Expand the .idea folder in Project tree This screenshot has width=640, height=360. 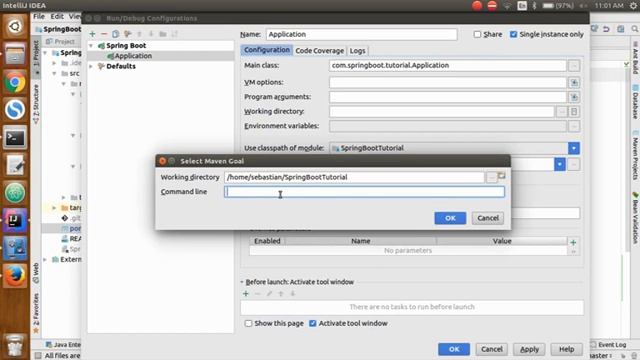(x=54, y=63)
